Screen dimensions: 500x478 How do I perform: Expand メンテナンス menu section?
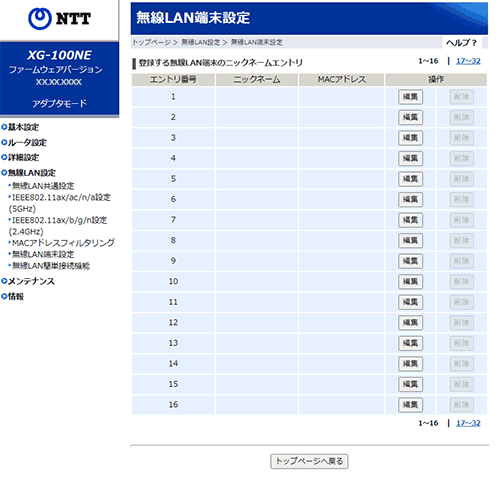click(x=28, y=281)
